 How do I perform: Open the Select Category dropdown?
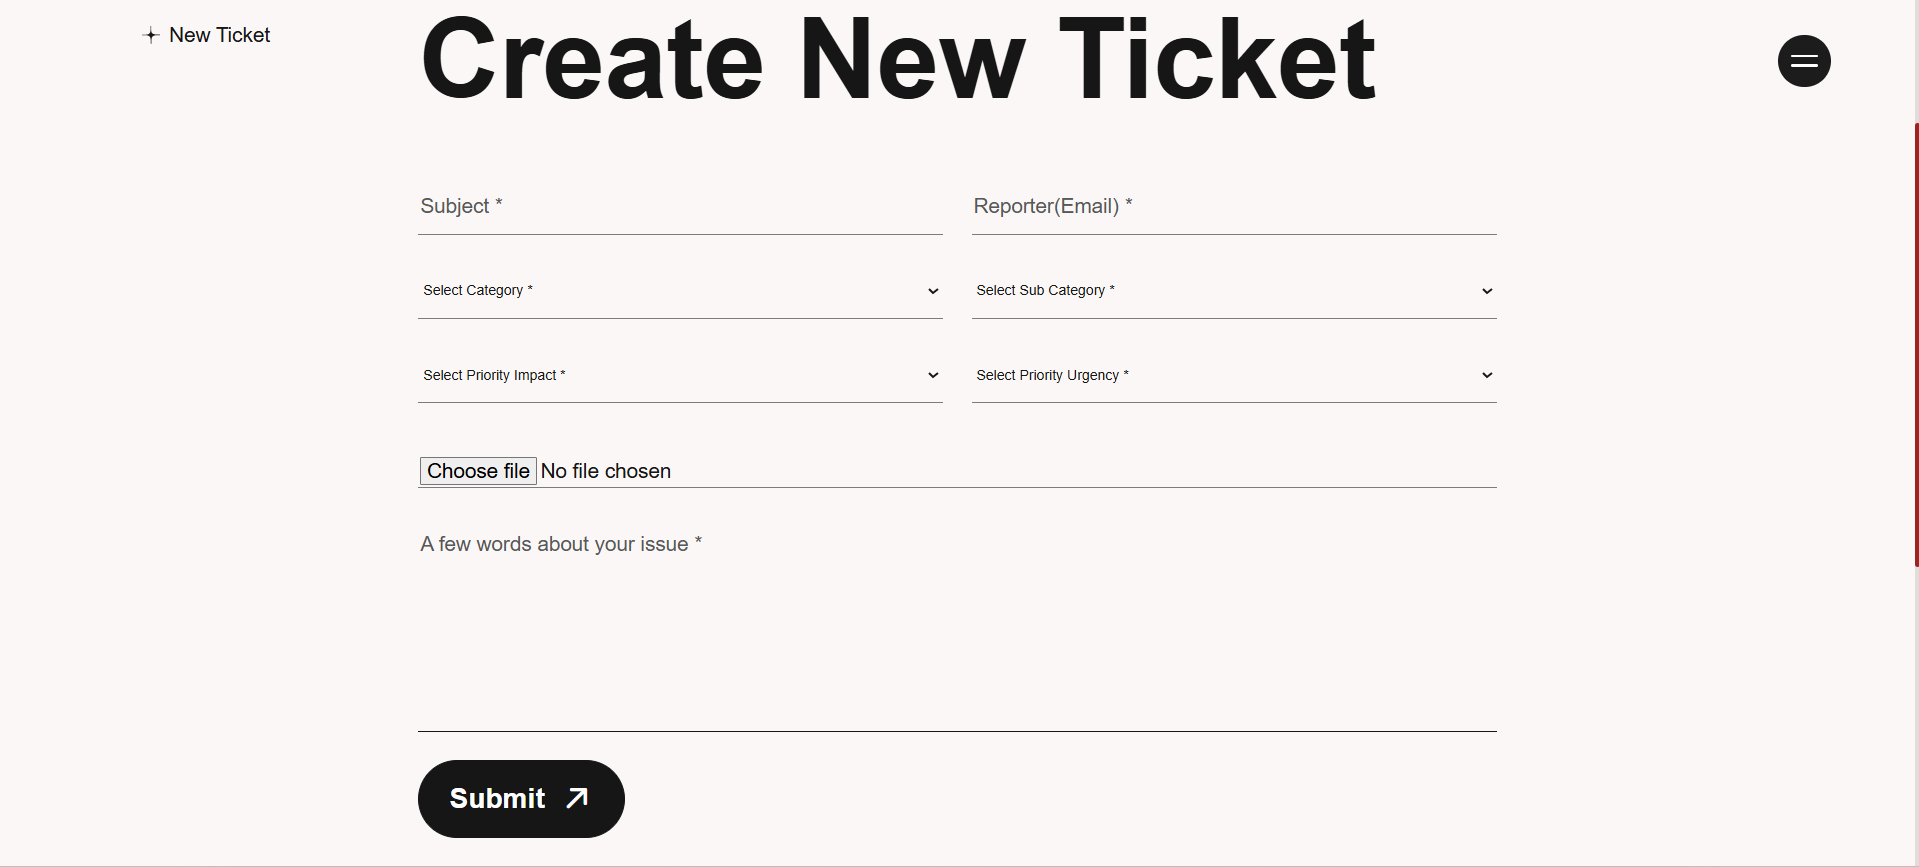[x=680, y=291]
